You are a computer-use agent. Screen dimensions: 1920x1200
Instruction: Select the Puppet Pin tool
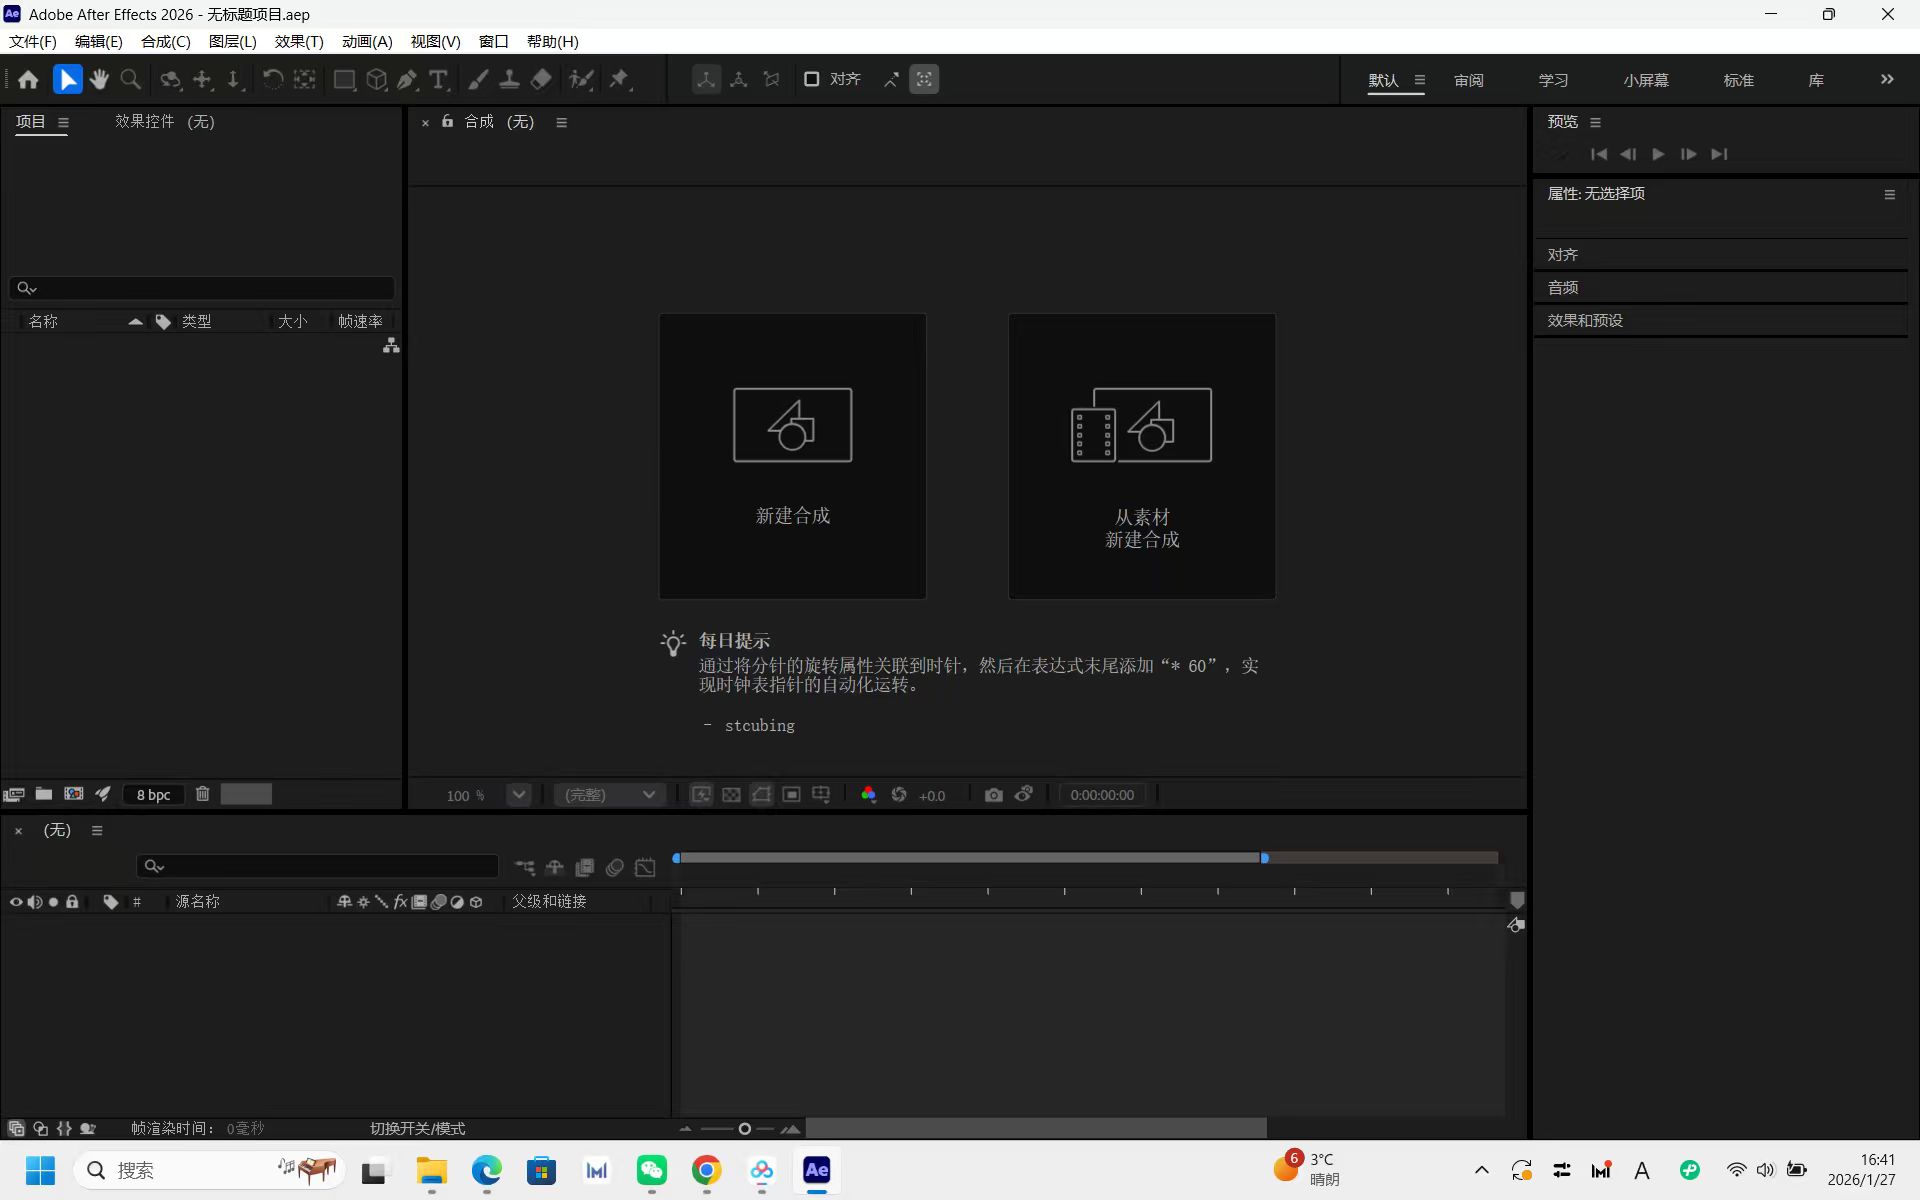(620, 79)
